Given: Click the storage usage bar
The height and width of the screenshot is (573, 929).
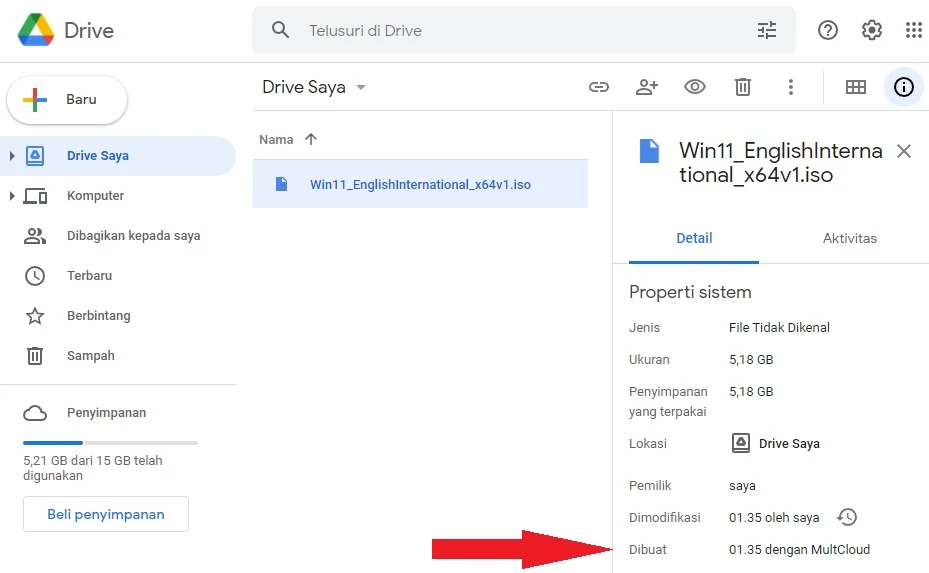Looking at the screenshot, I should 110,443.
